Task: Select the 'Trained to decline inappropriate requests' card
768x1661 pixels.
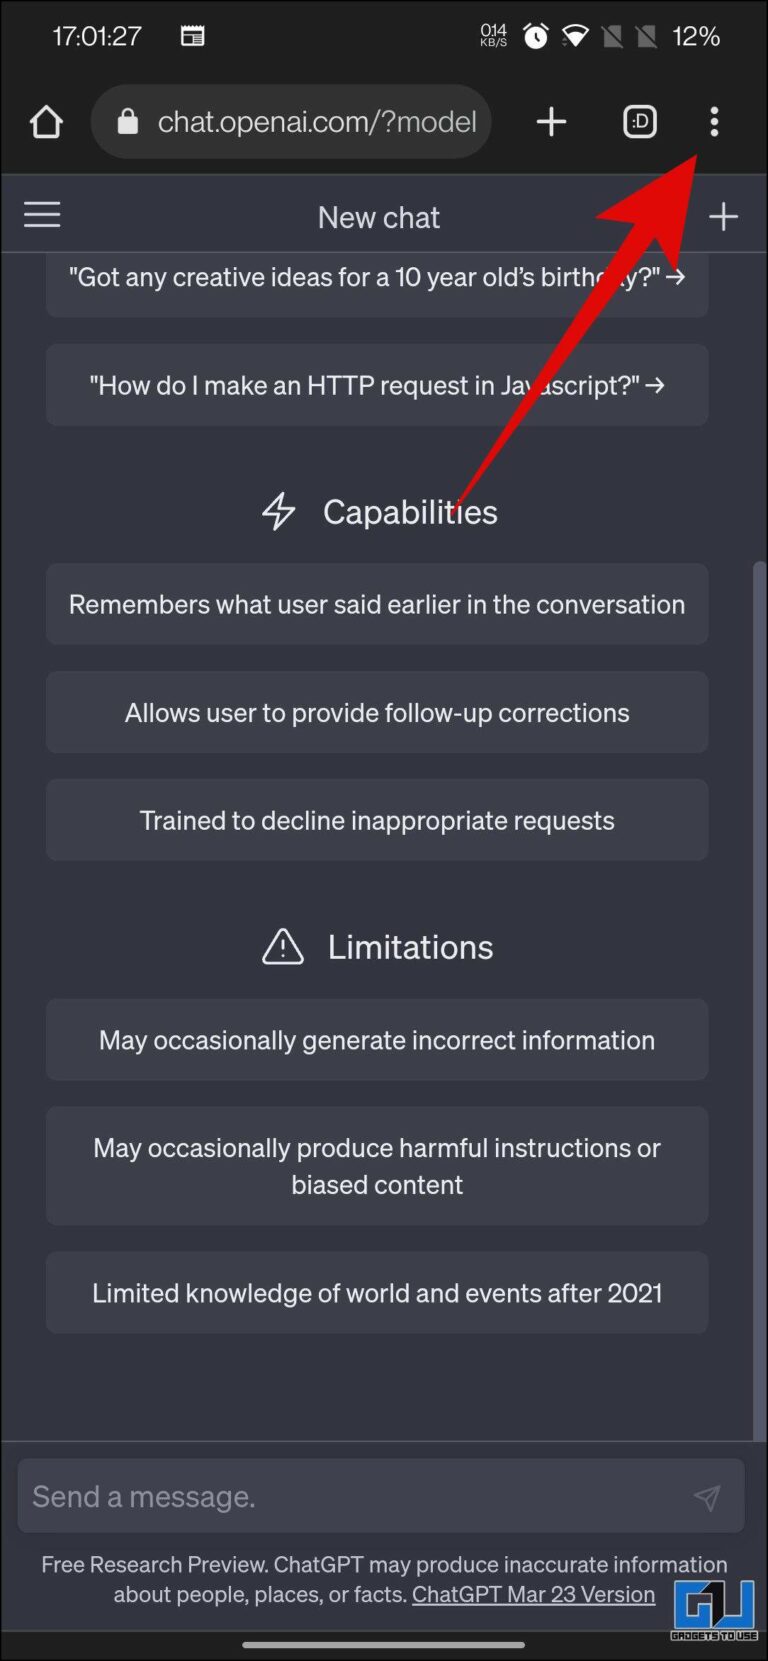Action: [377, 820]
